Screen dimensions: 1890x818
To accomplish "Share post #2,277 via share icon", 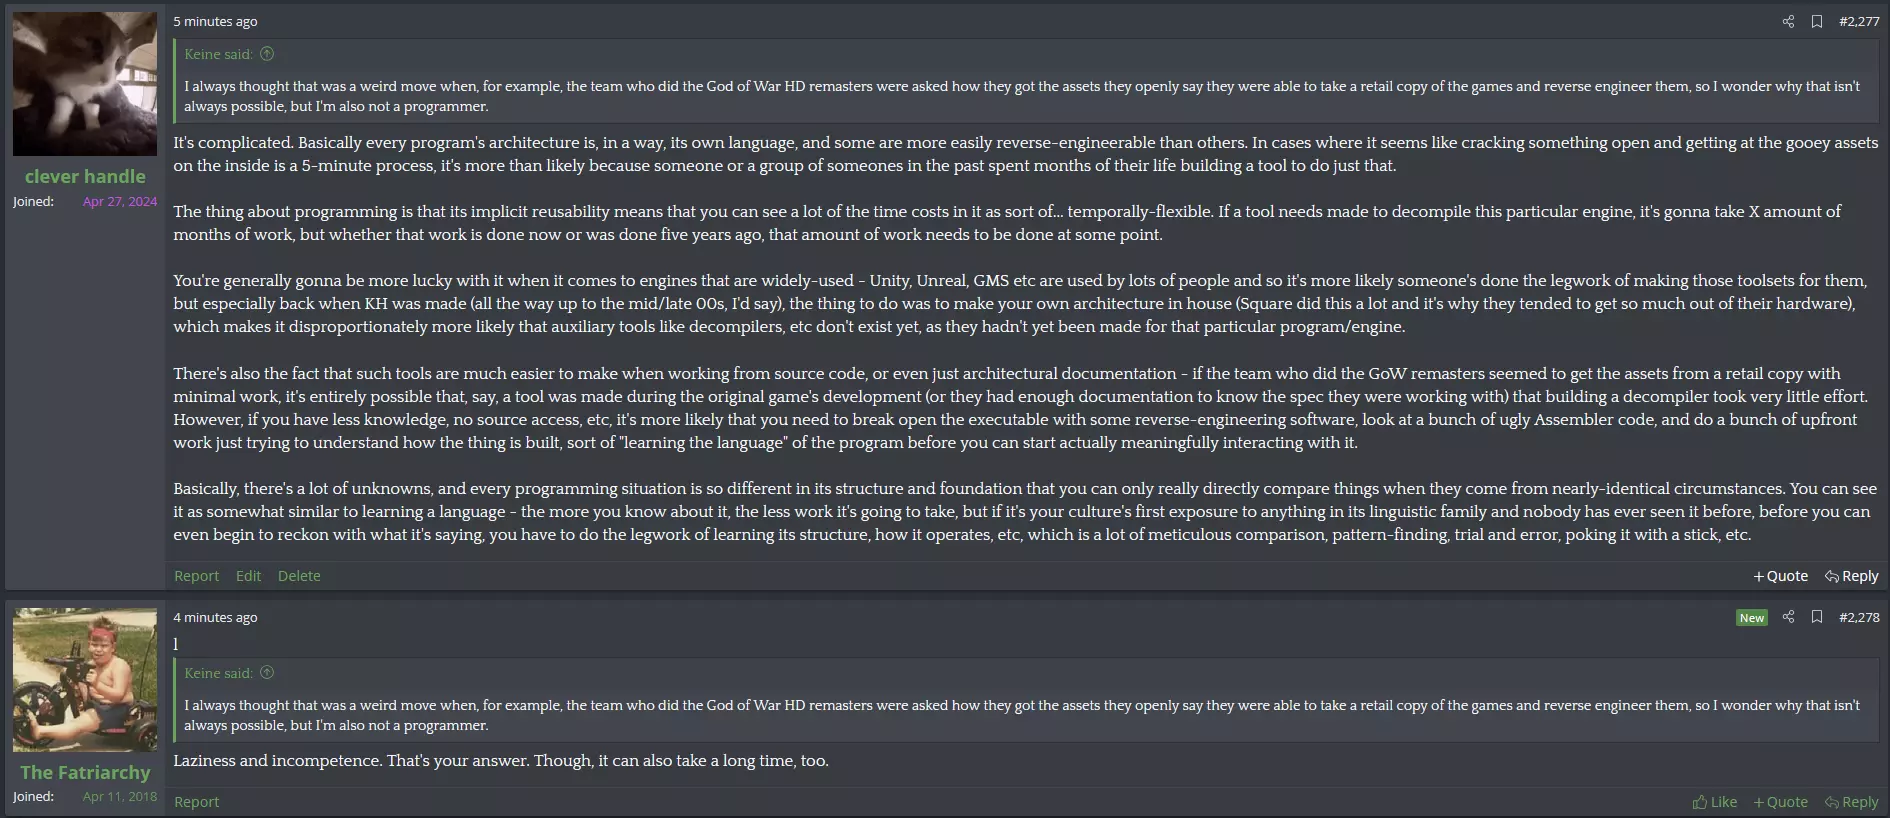I will (x=1788, y=21).
